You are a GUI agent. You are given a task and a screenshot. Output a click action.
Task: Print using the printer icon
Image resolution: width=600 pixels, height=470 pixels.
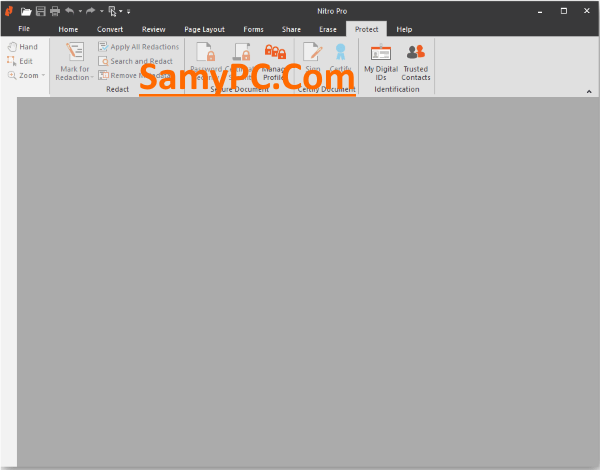coord(55,11)
